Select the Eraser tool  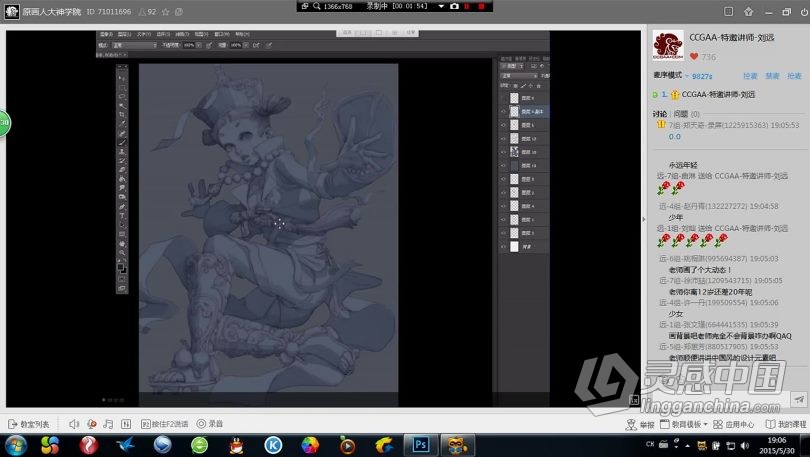(x=122, y=170)
